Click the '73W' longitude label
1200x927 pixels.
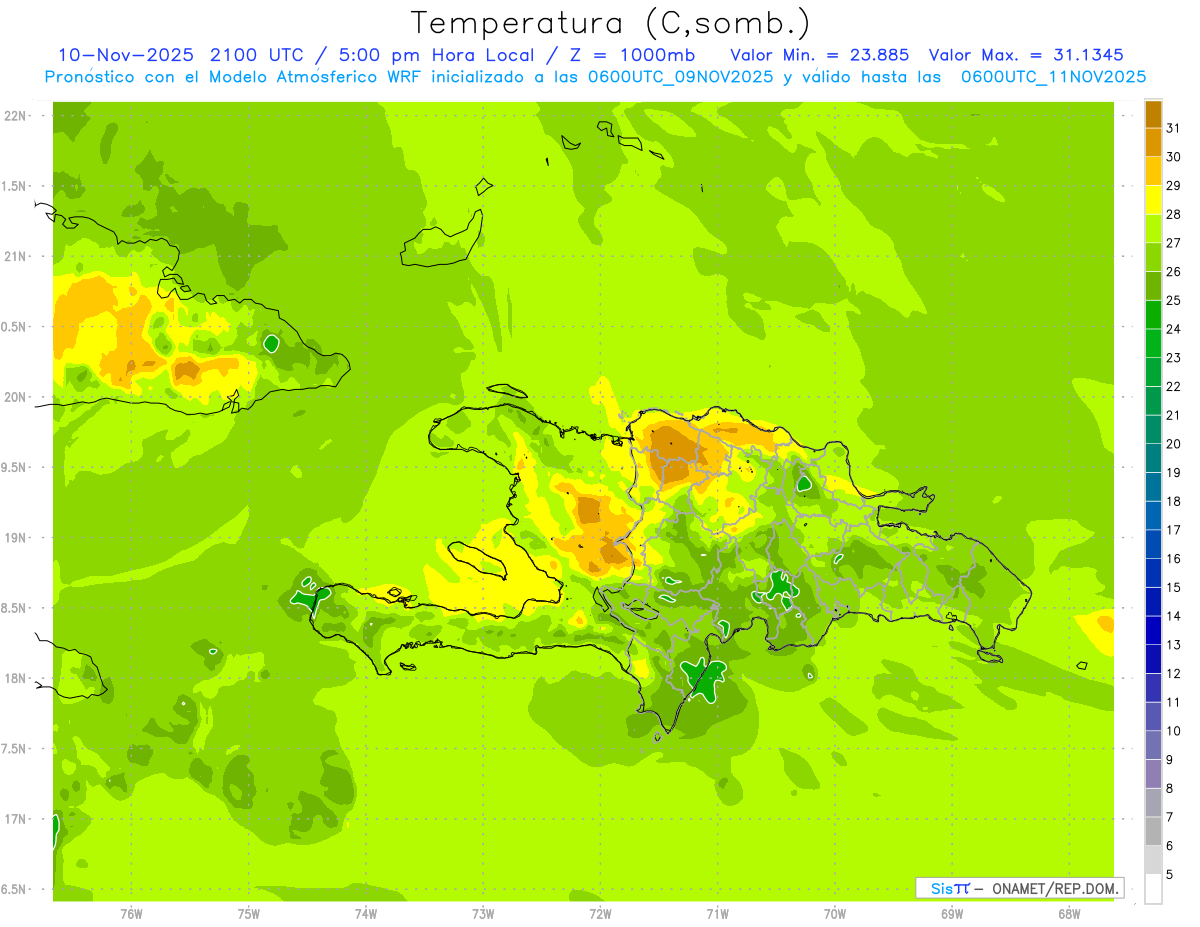click(x=483, y=914)
